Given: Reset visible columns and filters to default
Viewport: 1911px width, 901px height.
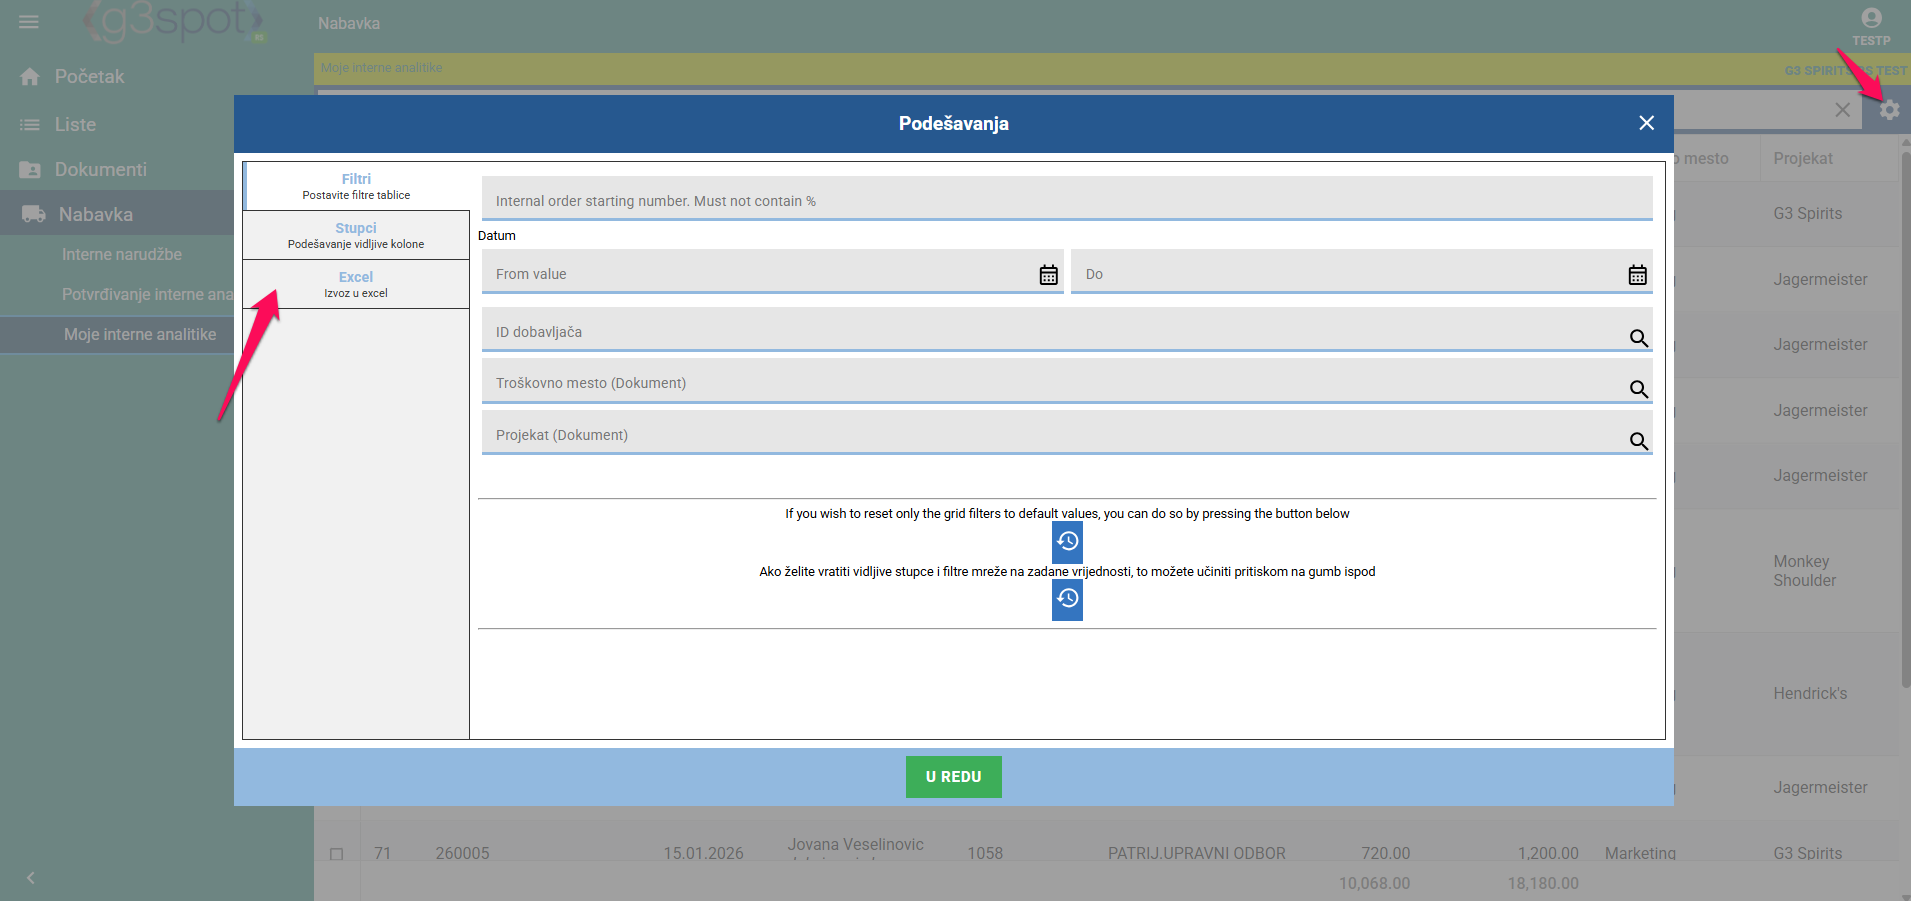Looking at the screenshot, I should click(x=1067, y=599).
